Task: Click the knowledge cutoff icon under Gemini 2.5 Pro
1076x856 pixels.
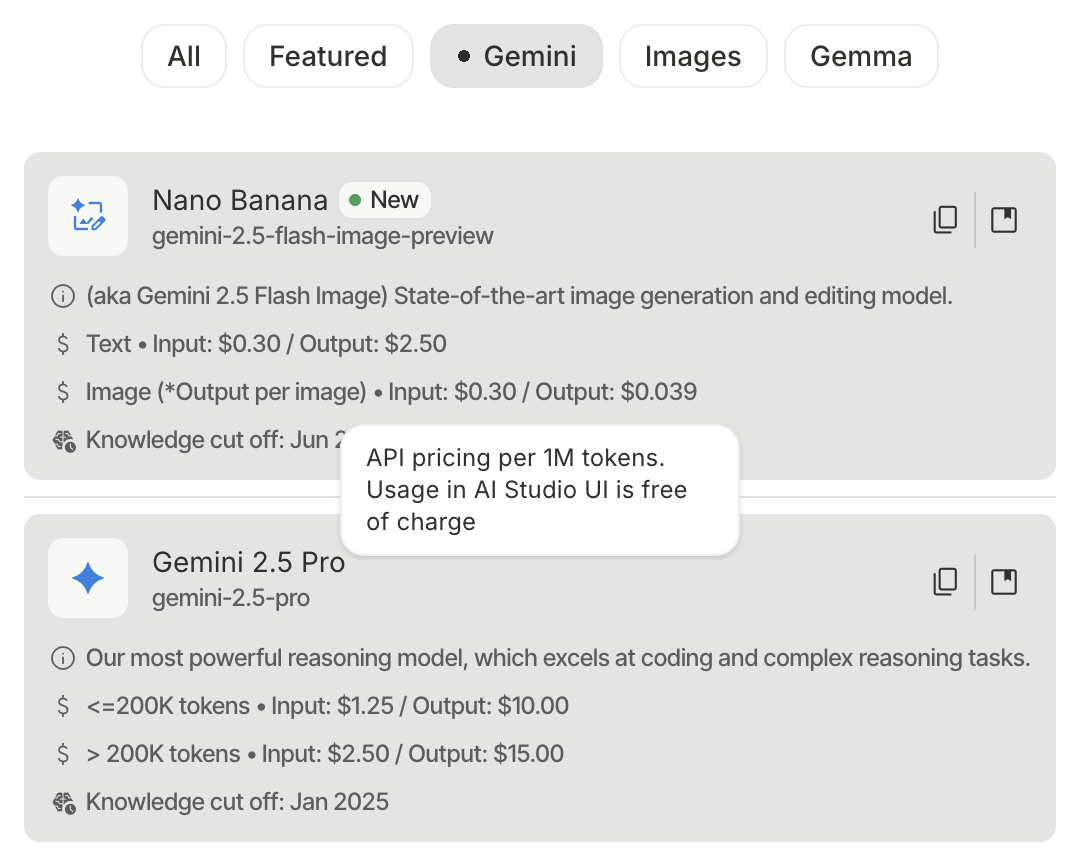Action: 63,801
